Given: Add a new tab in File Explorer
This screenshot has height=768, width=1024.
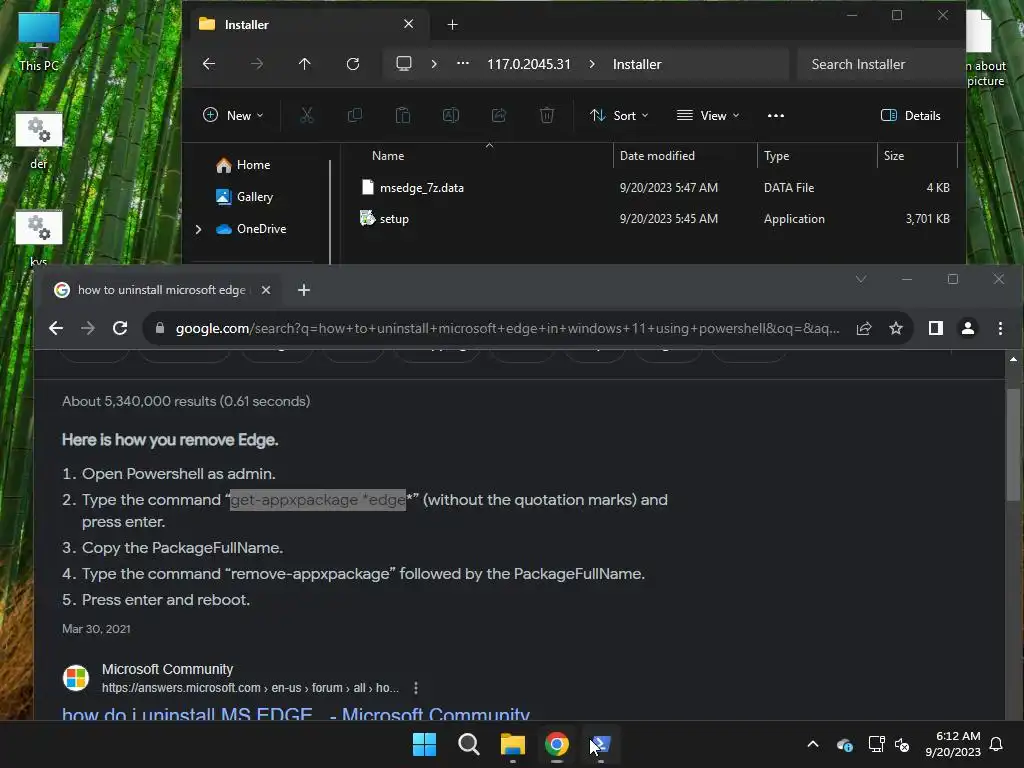Looking at the screenshot, I should (453, 25).
